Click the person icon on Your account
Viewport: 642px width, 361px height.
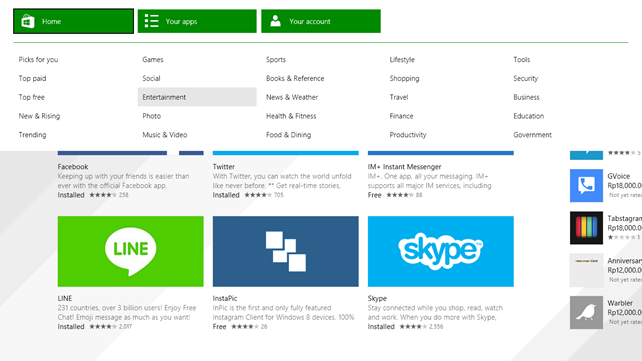276,21
